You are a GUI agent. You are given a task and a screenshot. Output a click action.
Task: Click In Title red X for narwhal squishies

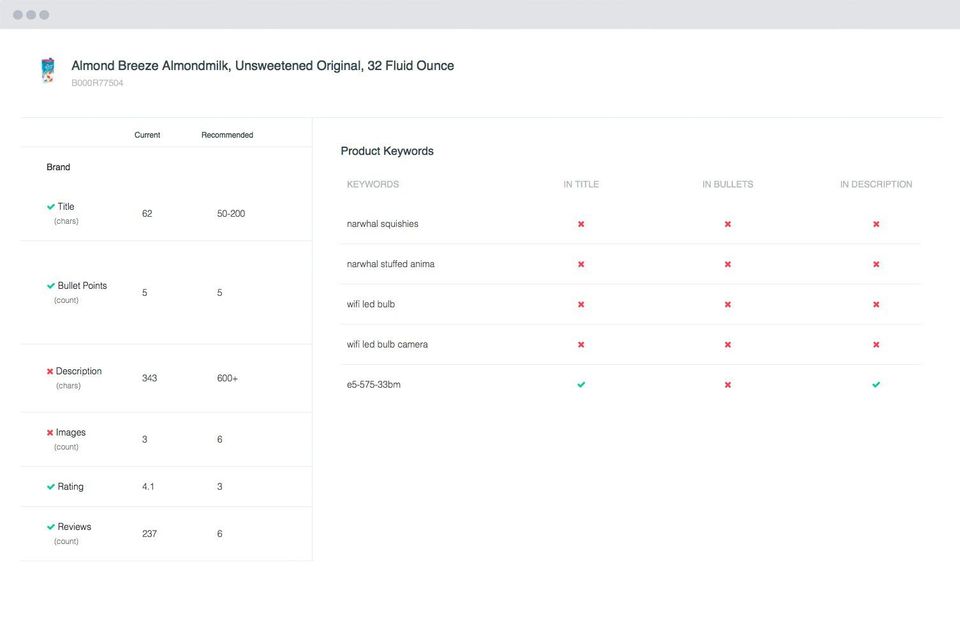click(581, 224)
